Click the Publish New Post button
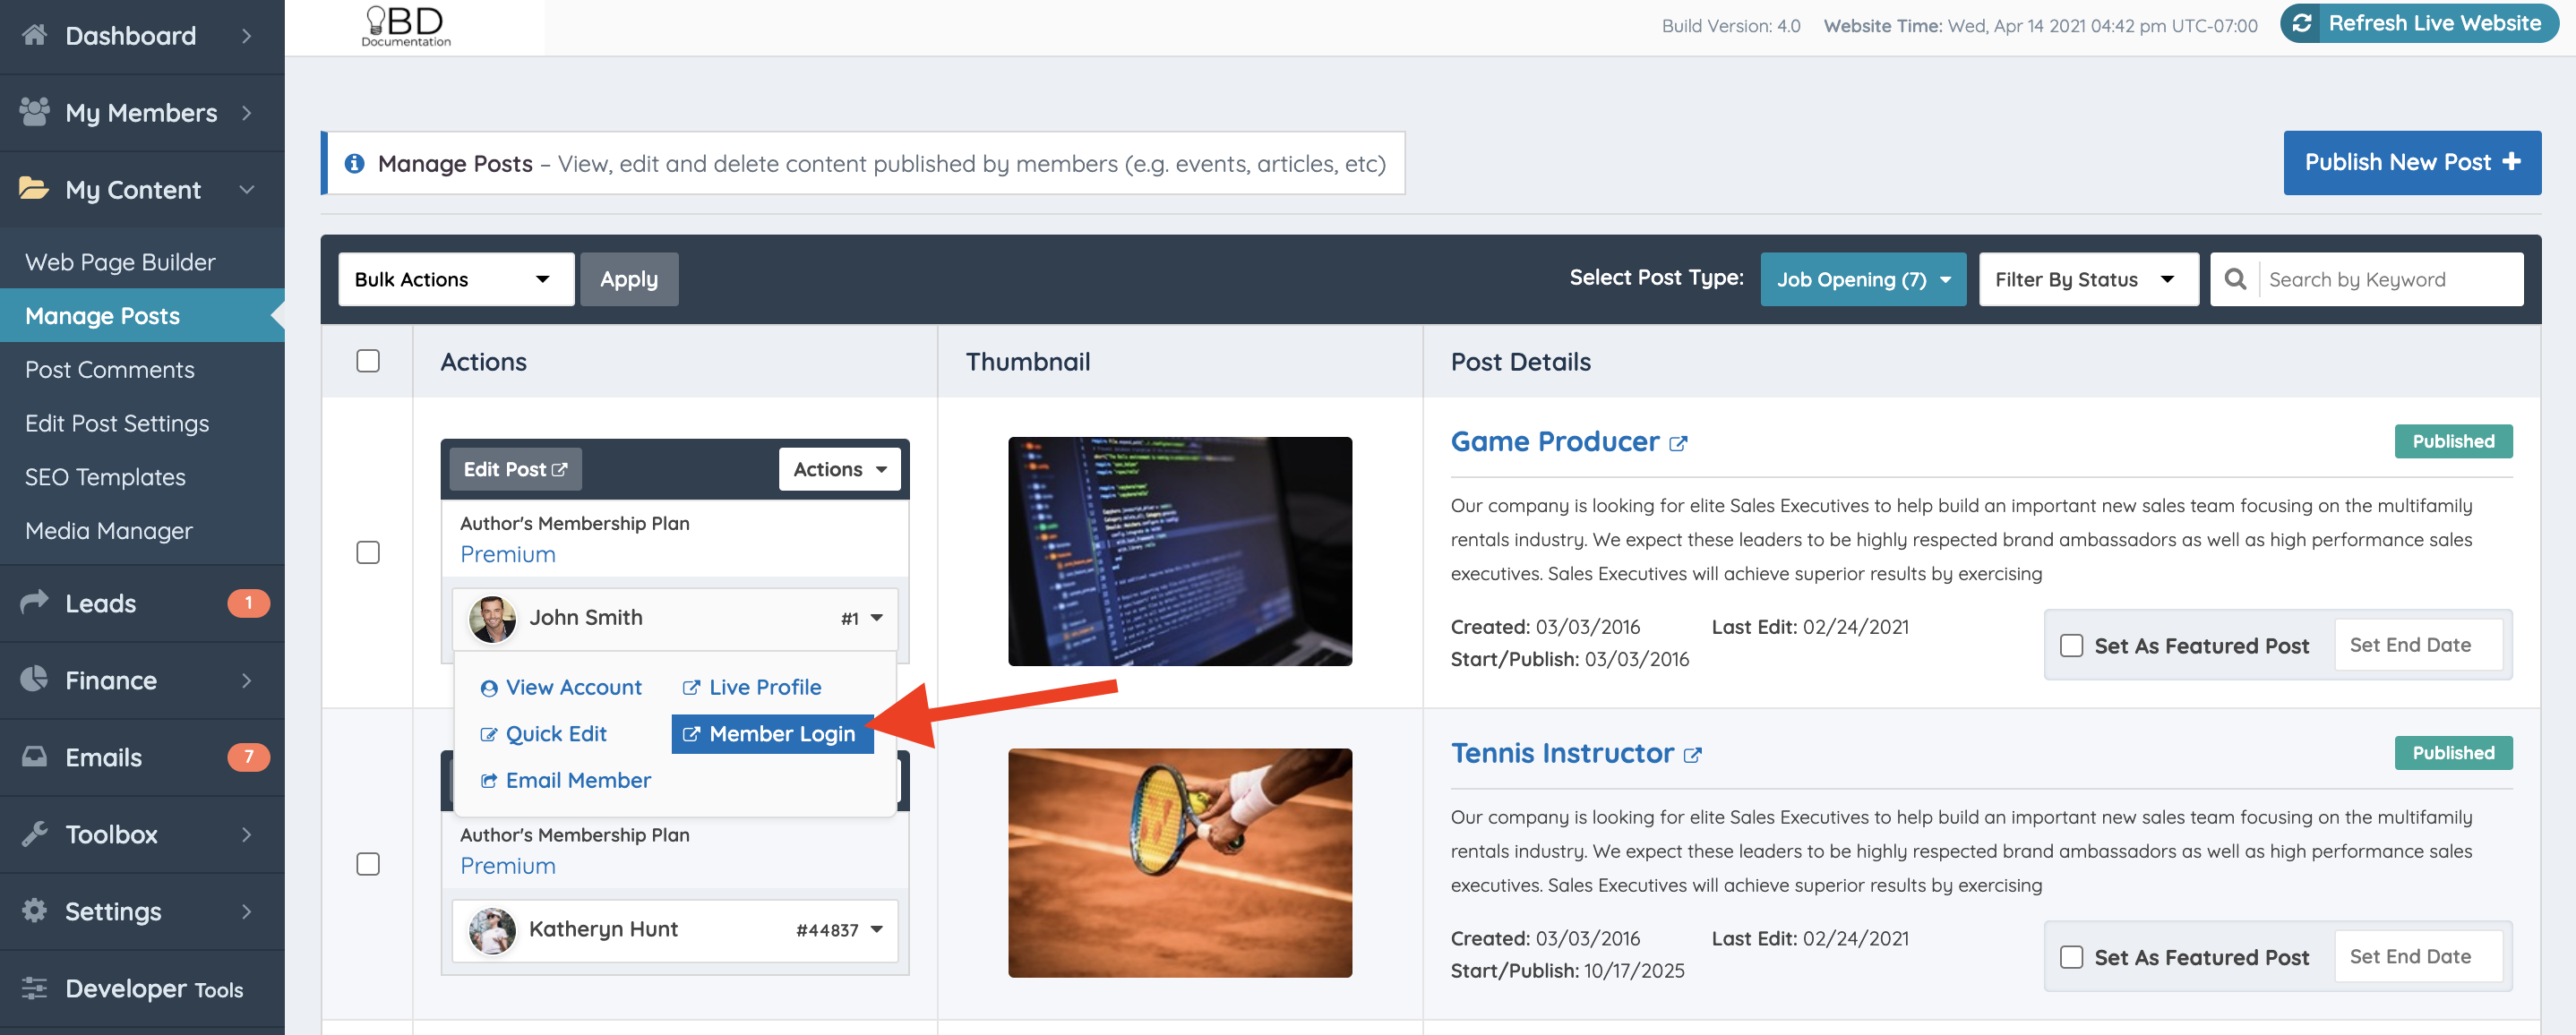Screen dimensions: 2576x1035 click(2412, 162)
